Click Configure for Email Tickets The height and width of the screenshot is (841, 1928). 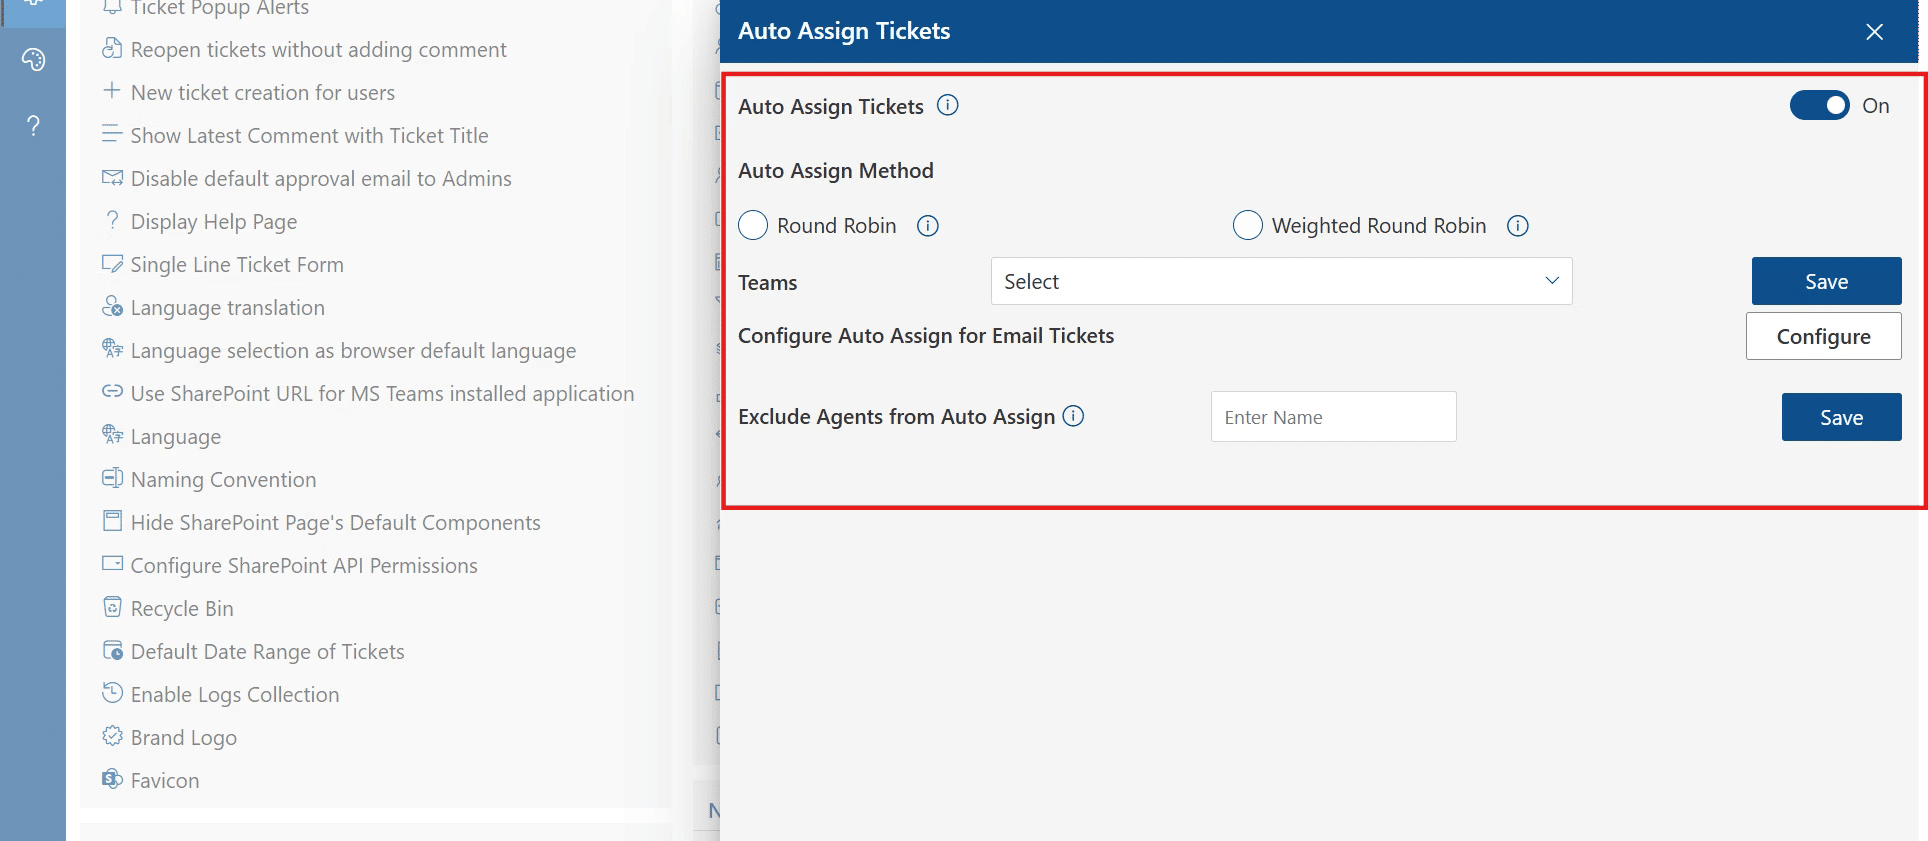1823,336
